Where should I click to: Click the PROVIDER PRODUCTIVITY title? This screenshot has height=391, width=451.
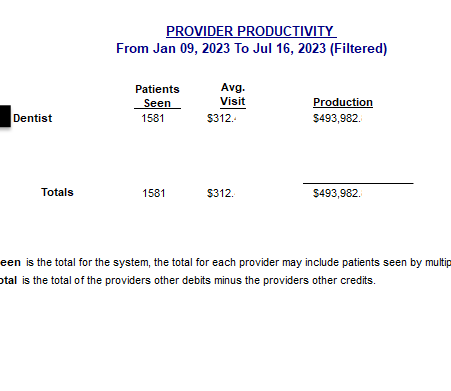point(251,31)
